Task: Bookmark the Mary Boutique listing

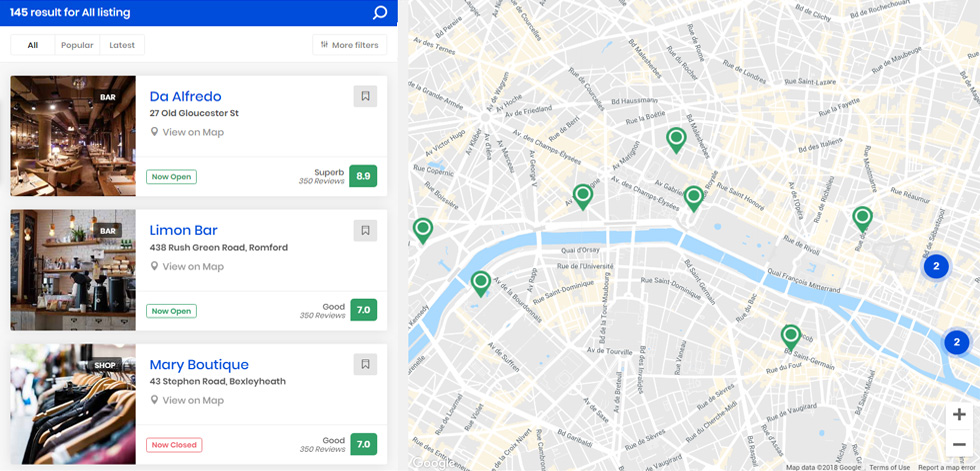Action: pos(366,364)
